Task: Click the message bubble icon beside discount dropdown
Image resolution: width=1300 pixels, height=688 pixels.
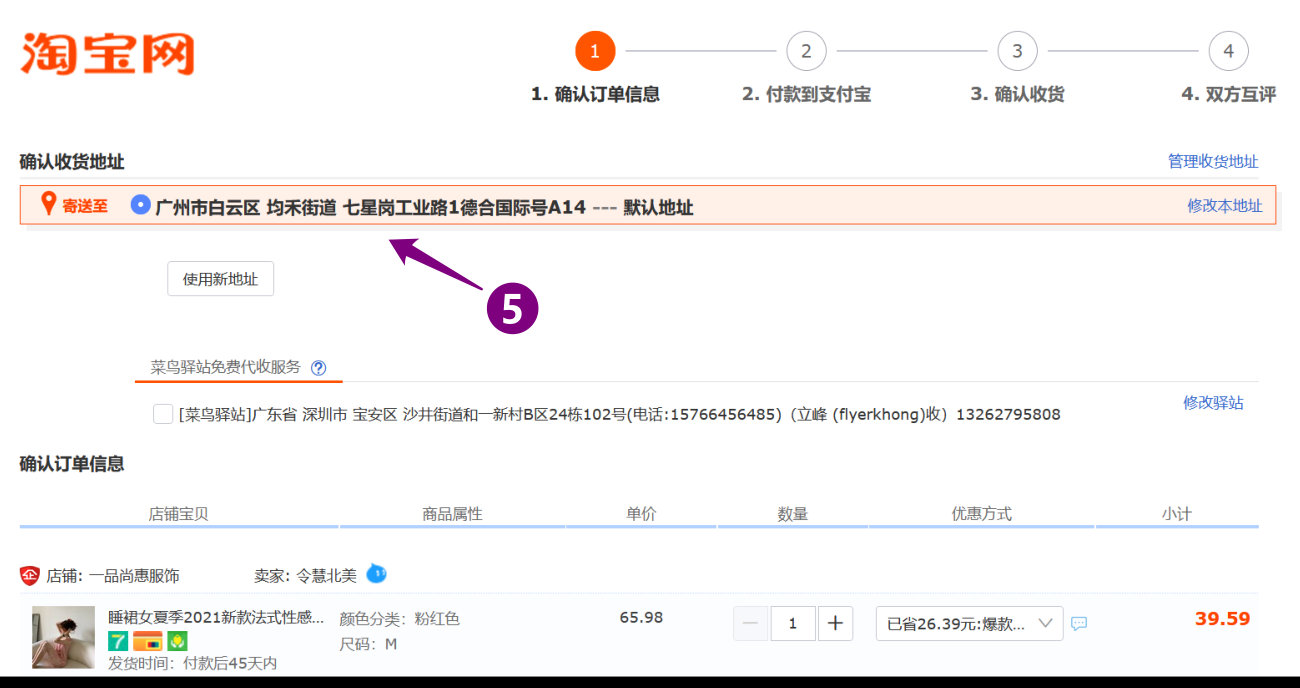Action: pyautogui.click(x=1079, y=623)
